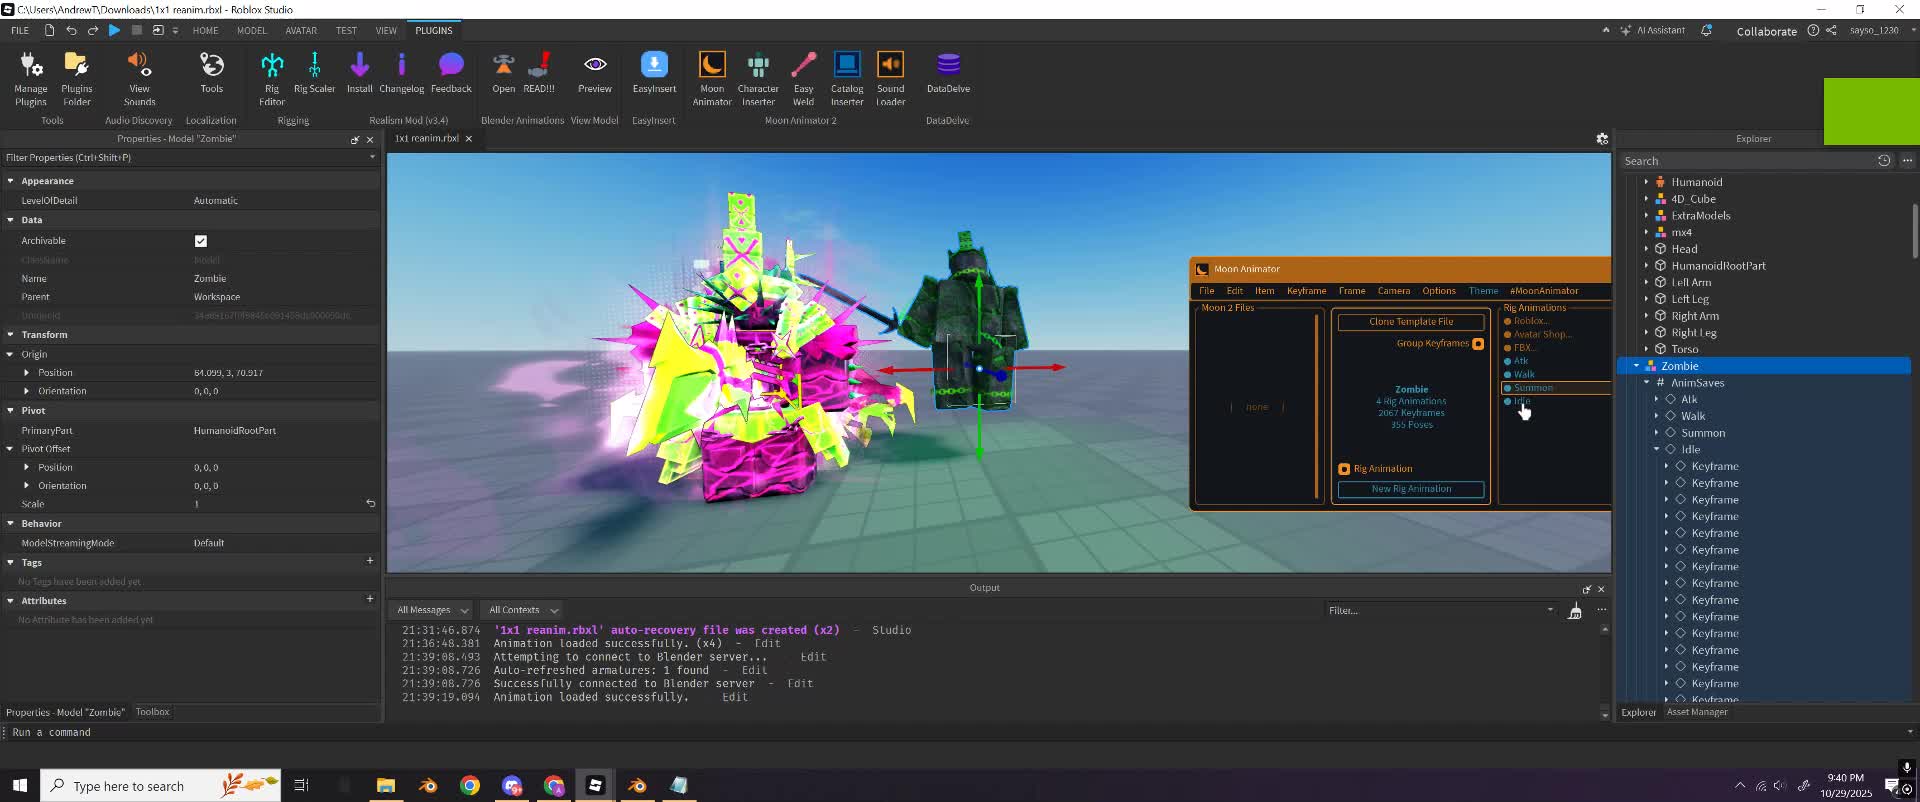This screenshot has height=802, width=1920.
Task: Open the Feedback plugin
Action: 451,73
